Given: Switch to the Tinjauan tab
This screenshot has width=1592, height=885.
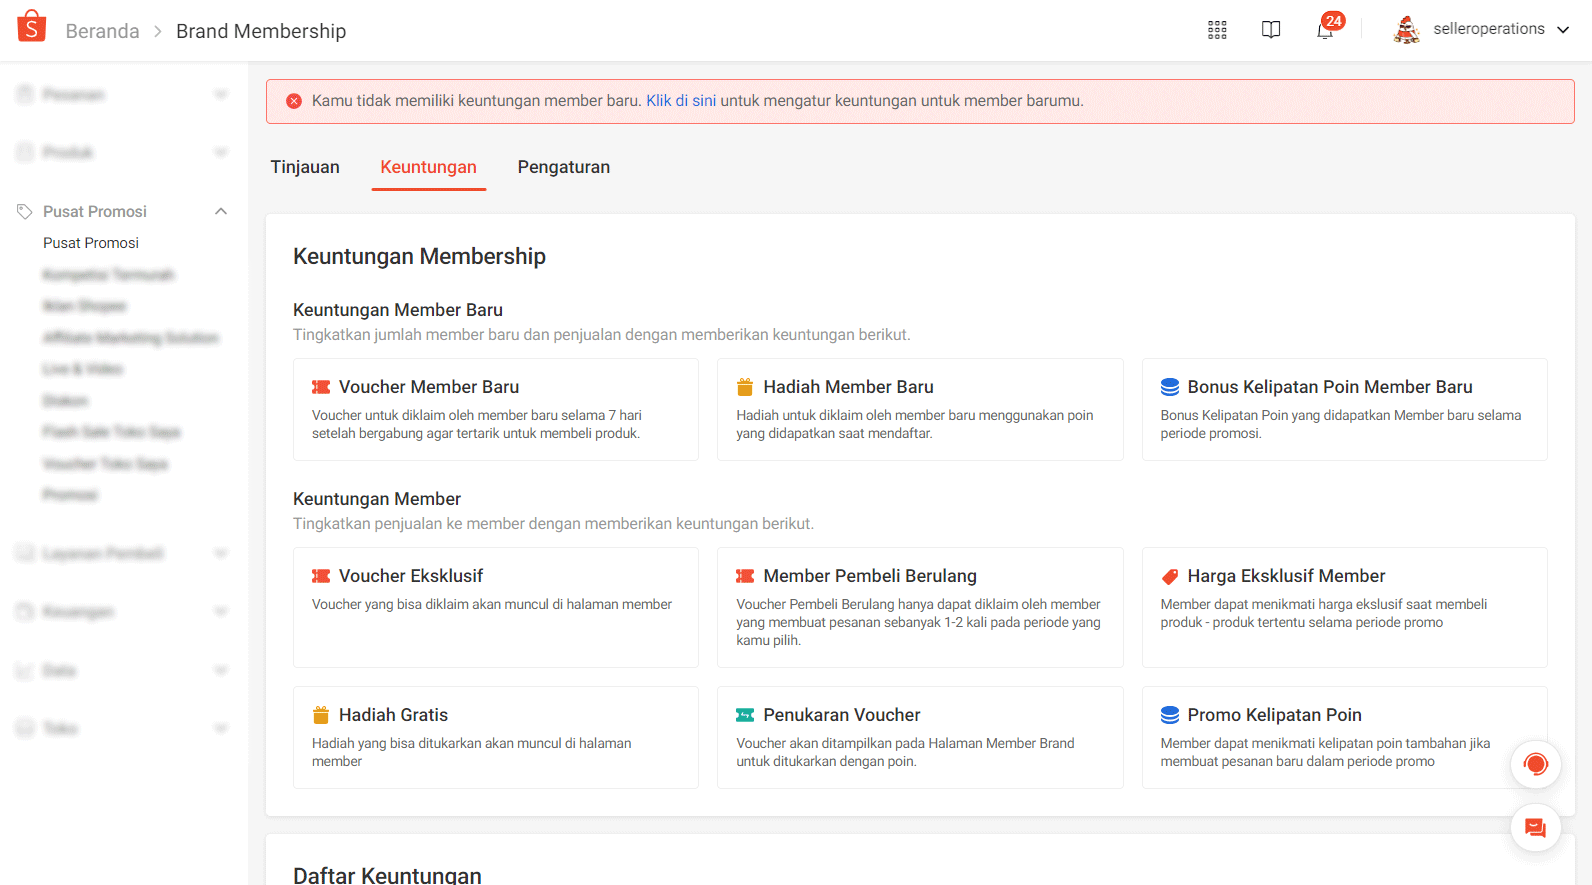Looking at the screenshot, I should tap(305, 167).
